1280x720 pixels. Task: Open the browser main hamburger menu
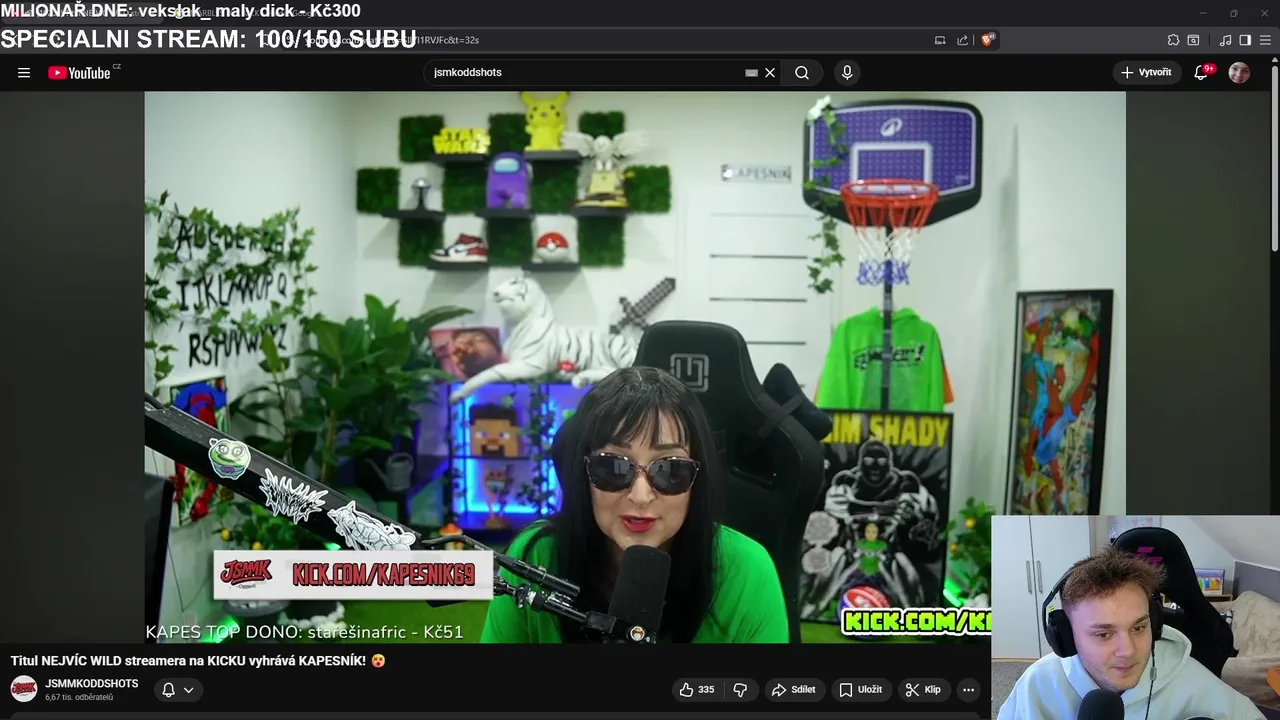(x=1265, y=40)
